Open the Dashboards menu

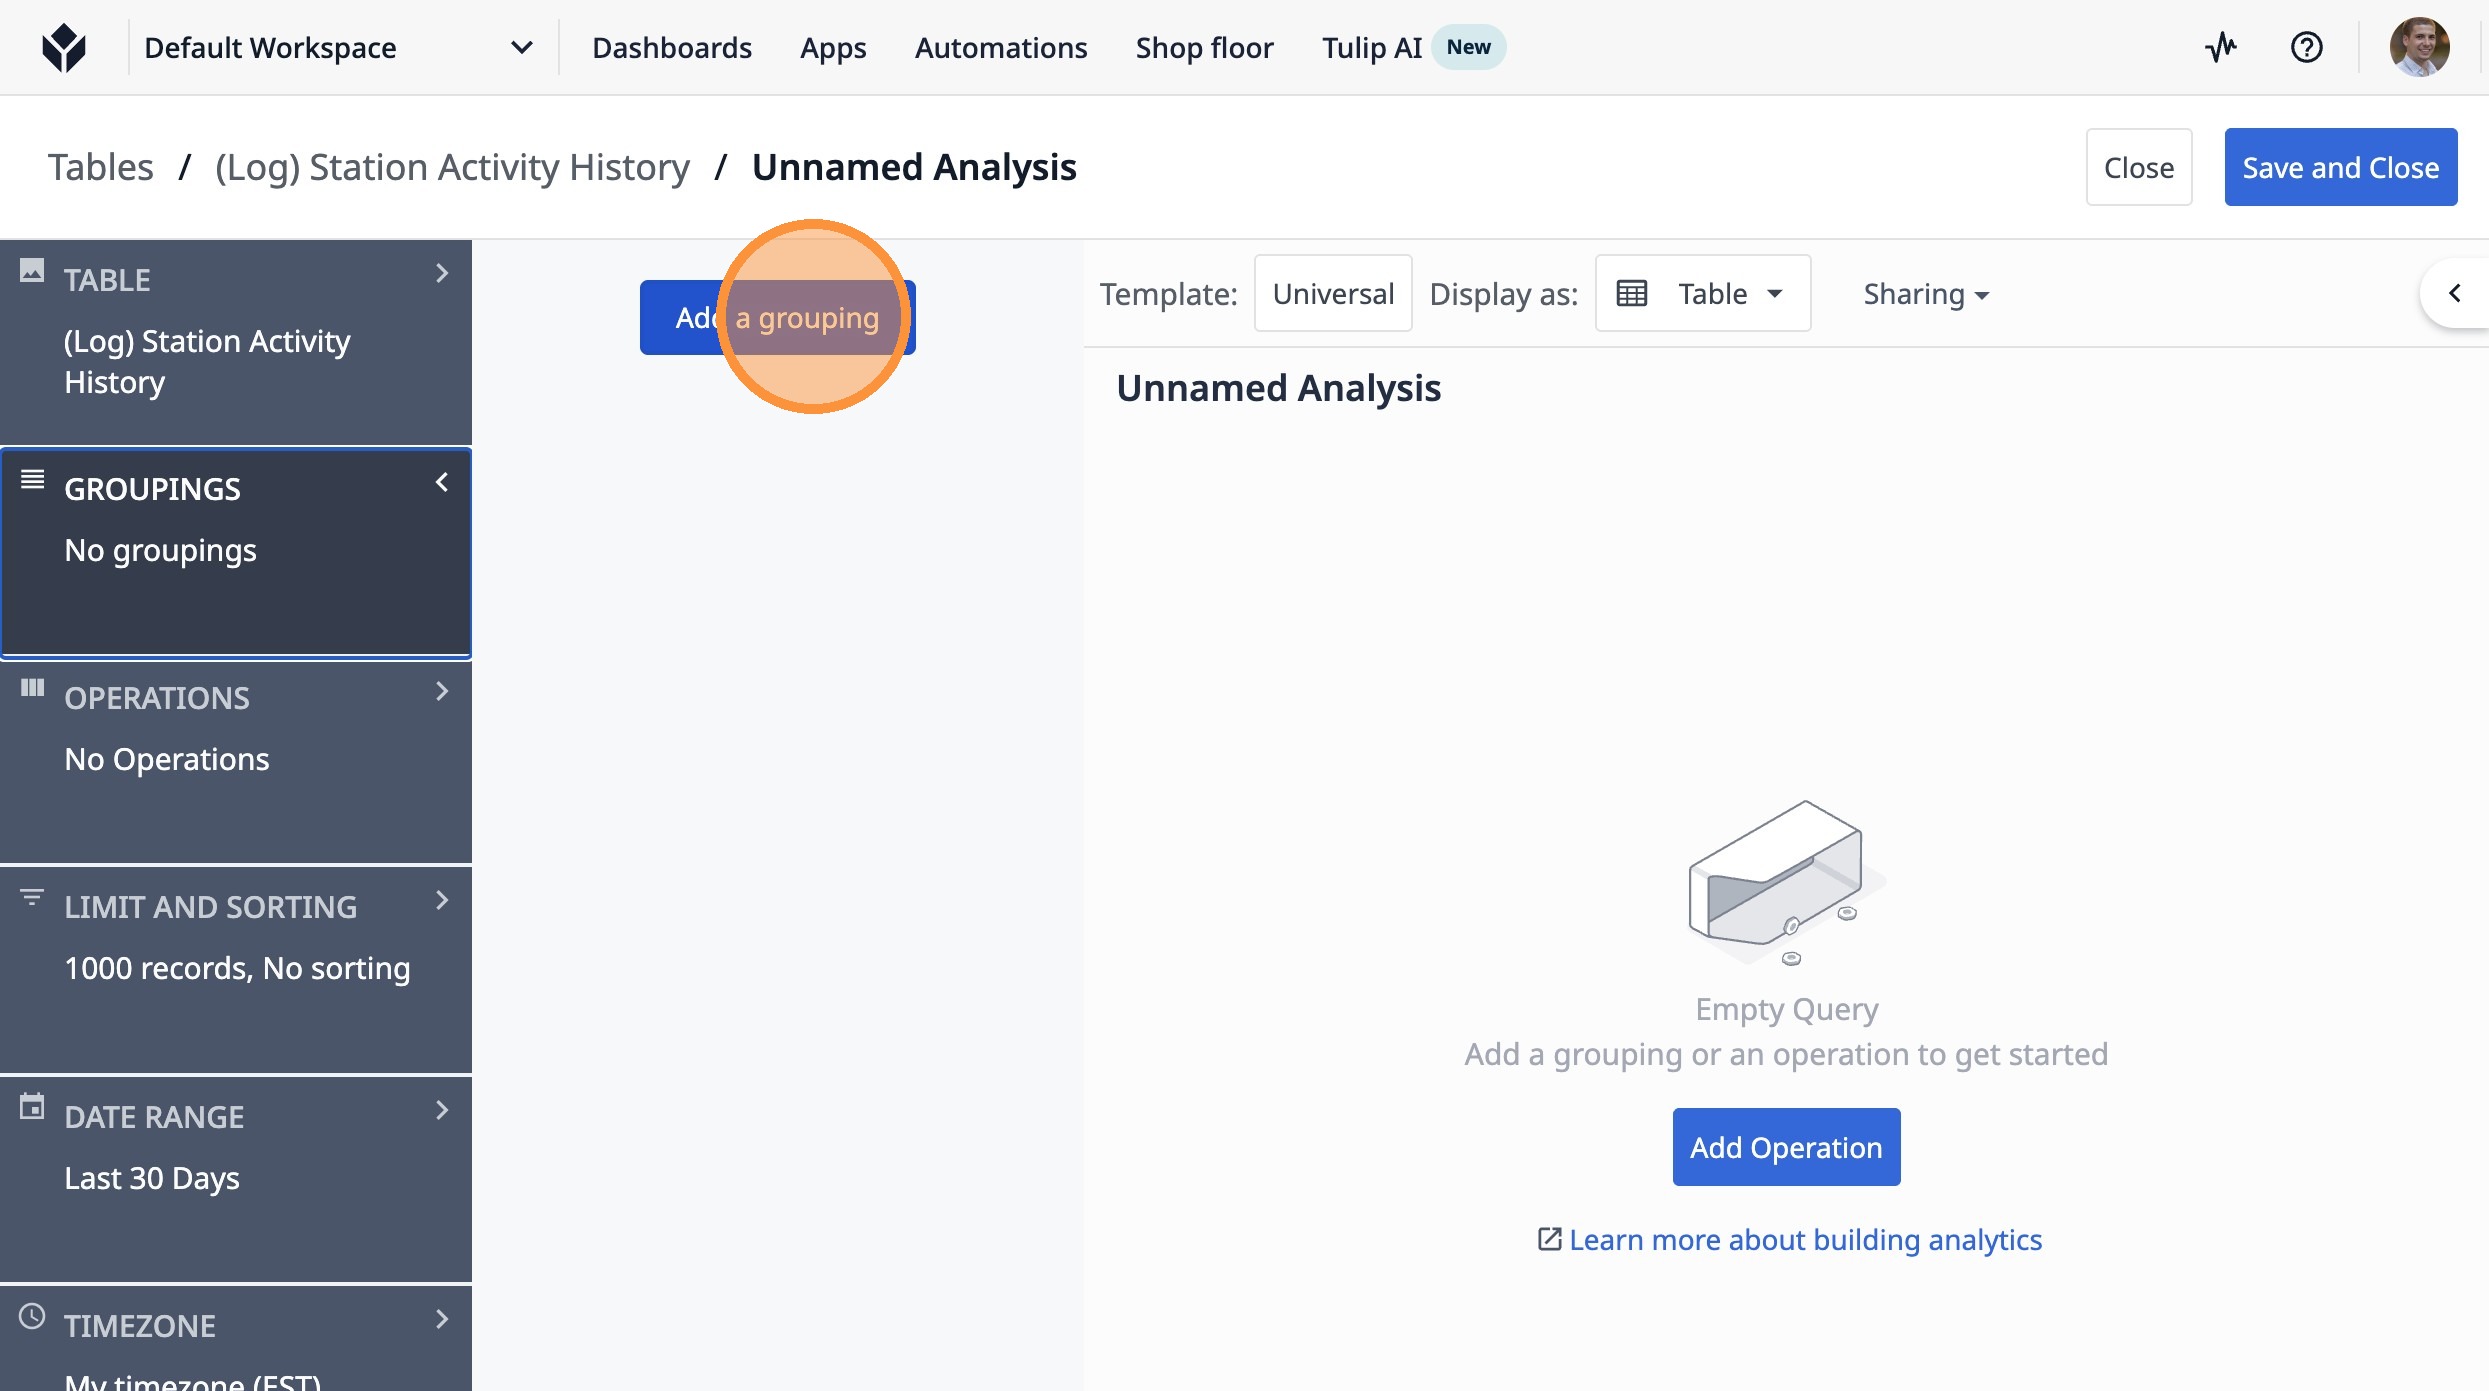click(x=672, y=48)
